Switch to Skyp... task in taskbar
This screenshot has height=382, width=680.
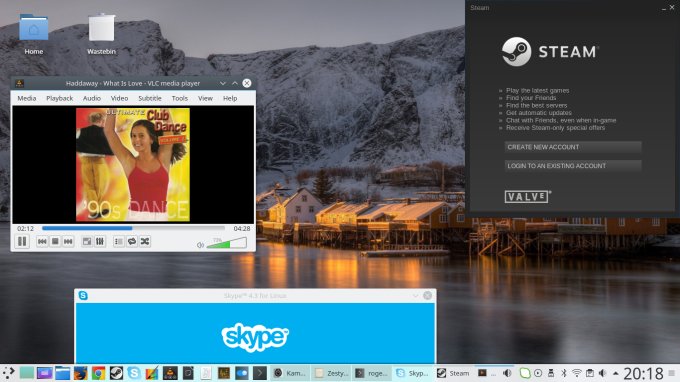pyautogui.click(x=413, y=373)
